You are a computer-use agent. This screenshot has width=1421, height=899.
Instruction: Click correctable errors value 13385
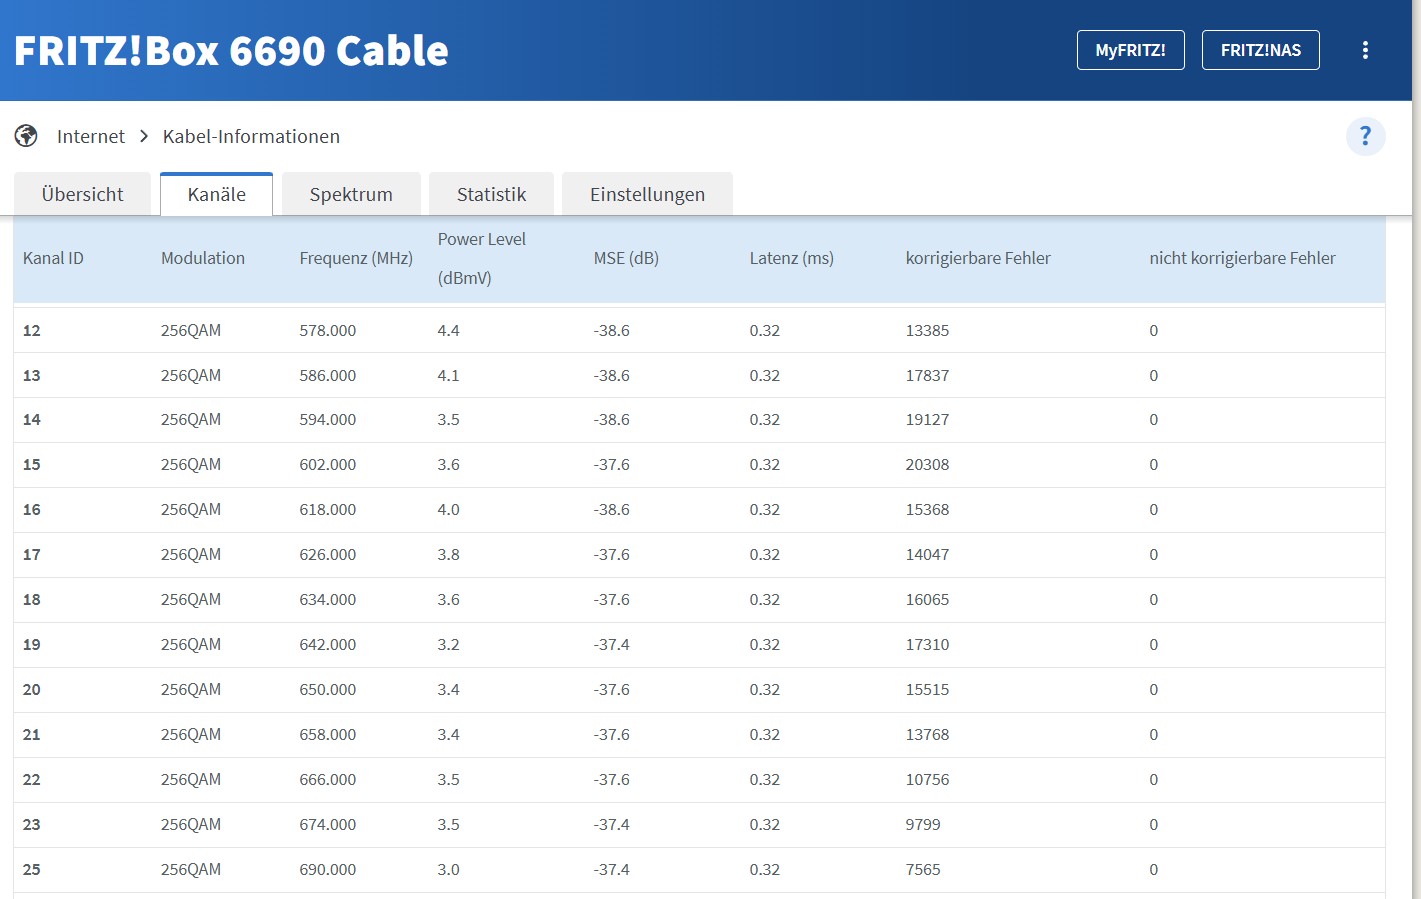(927, 330)
